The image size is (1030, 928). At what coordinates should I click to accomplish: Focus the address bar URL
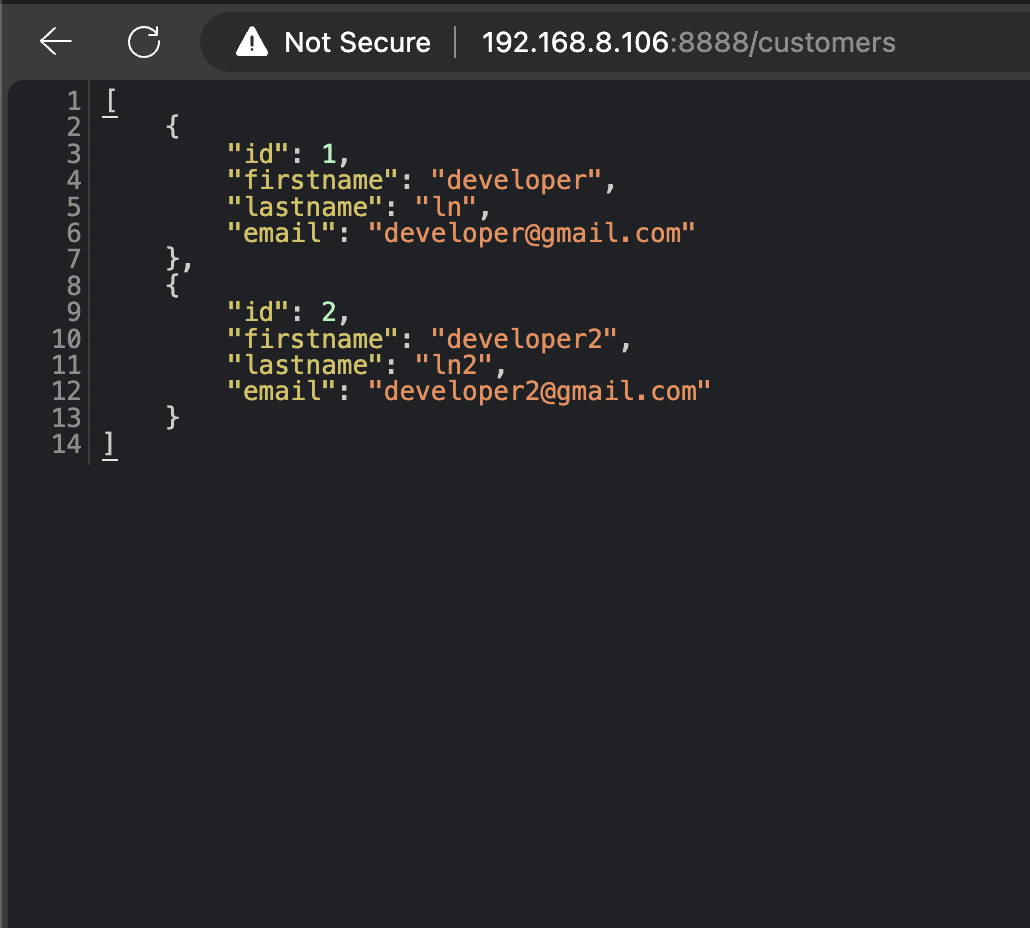[688, 43]
